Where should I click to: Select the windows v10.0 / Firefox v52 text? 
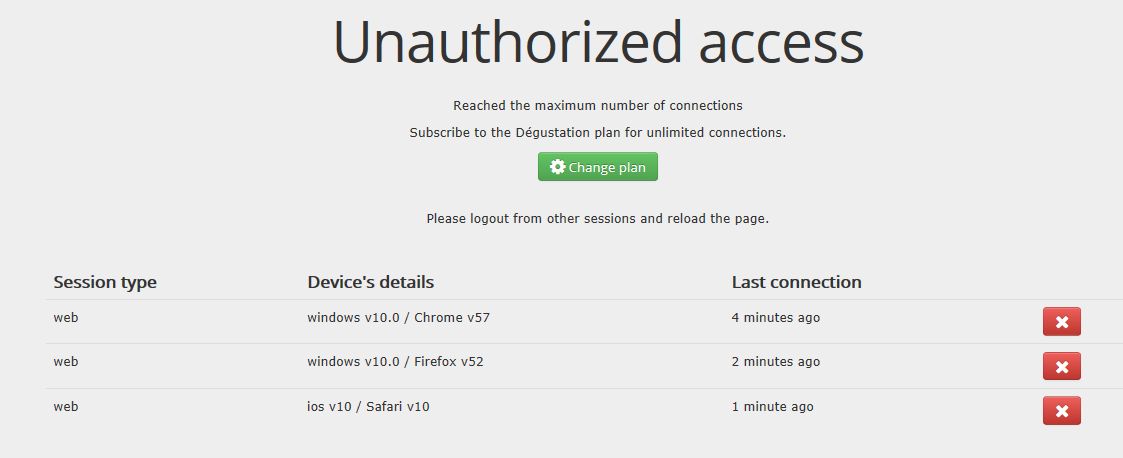(x=395, y=362)
